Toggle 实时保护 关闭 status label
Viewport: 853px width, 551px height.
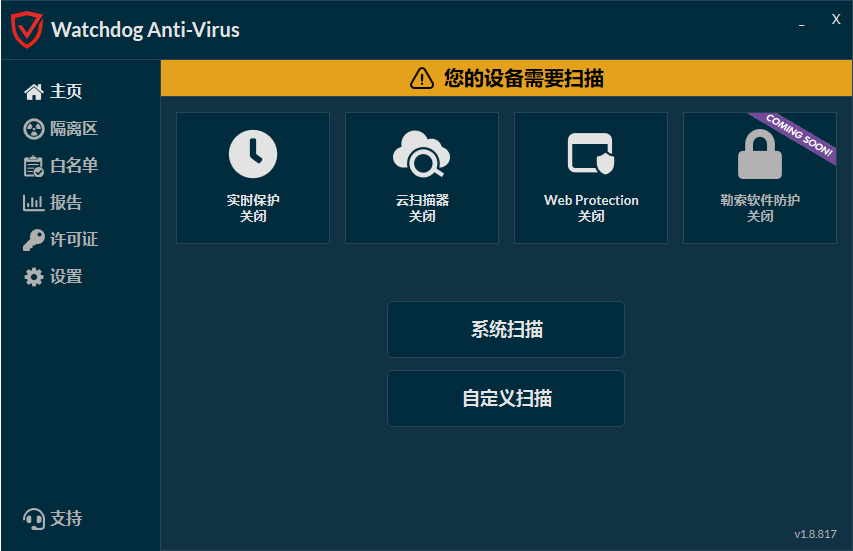click(253, 208)
